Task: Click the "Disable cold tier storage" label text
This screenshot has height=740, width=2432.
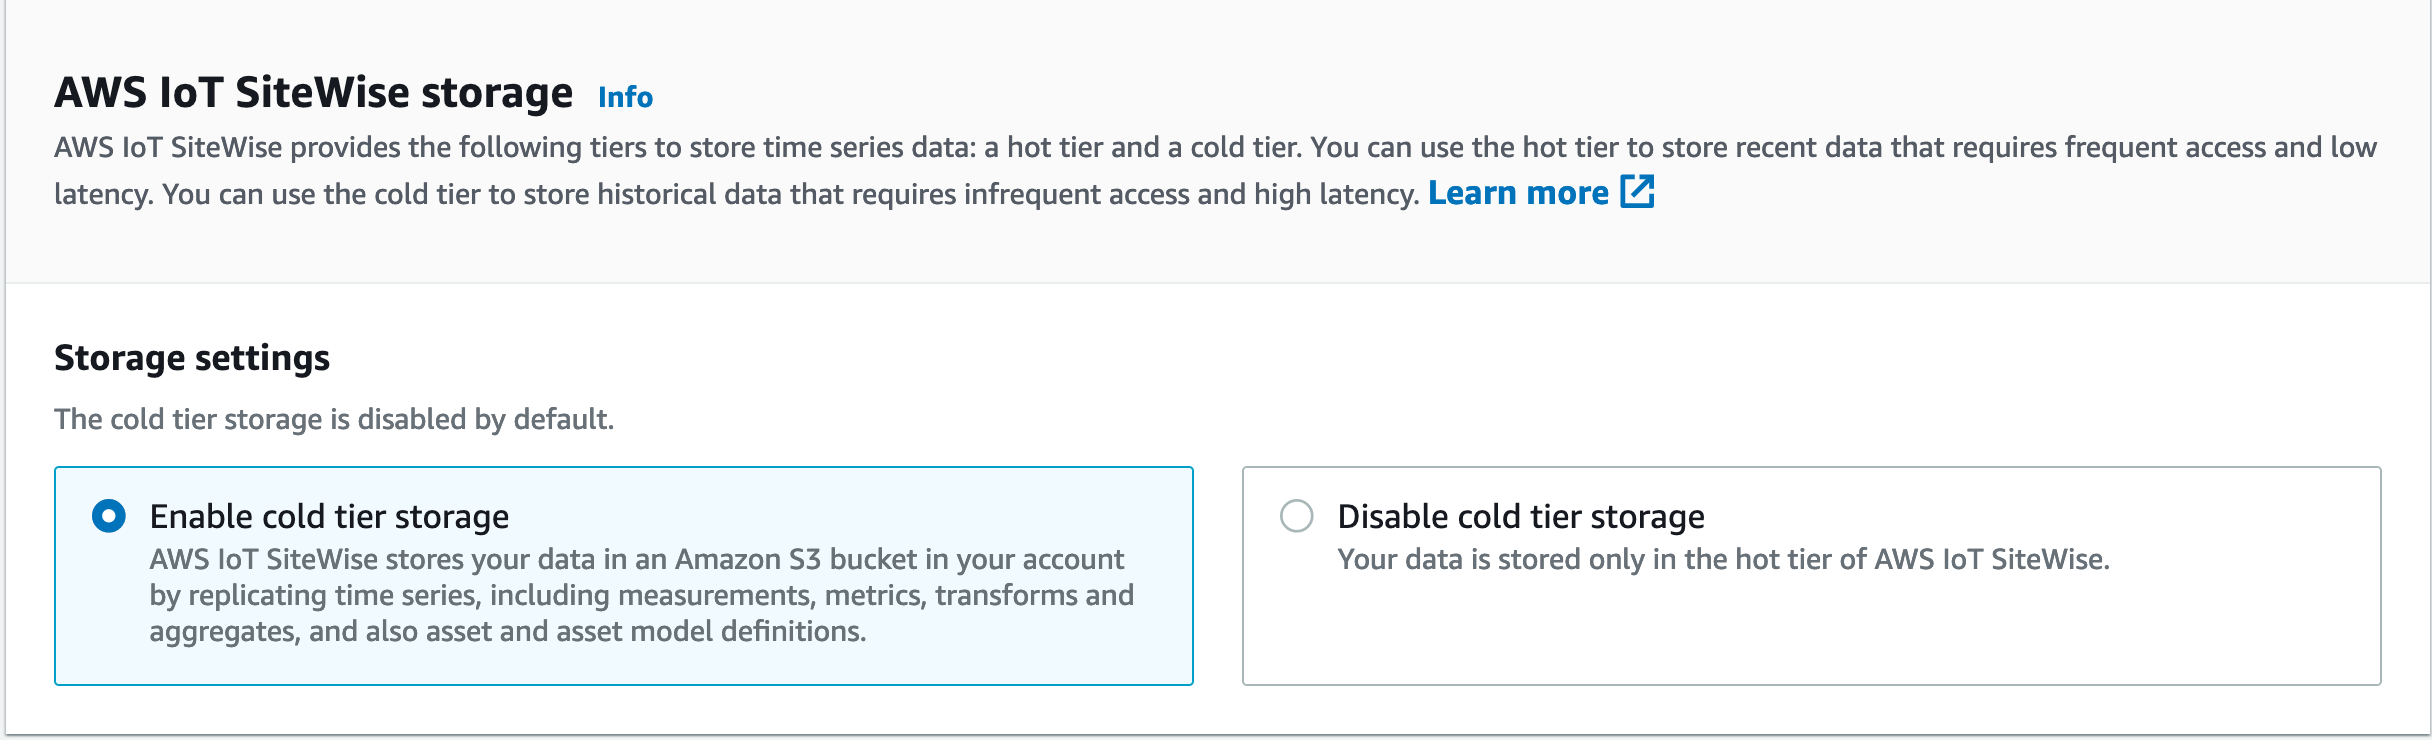Action: (x=1520, y=516)
